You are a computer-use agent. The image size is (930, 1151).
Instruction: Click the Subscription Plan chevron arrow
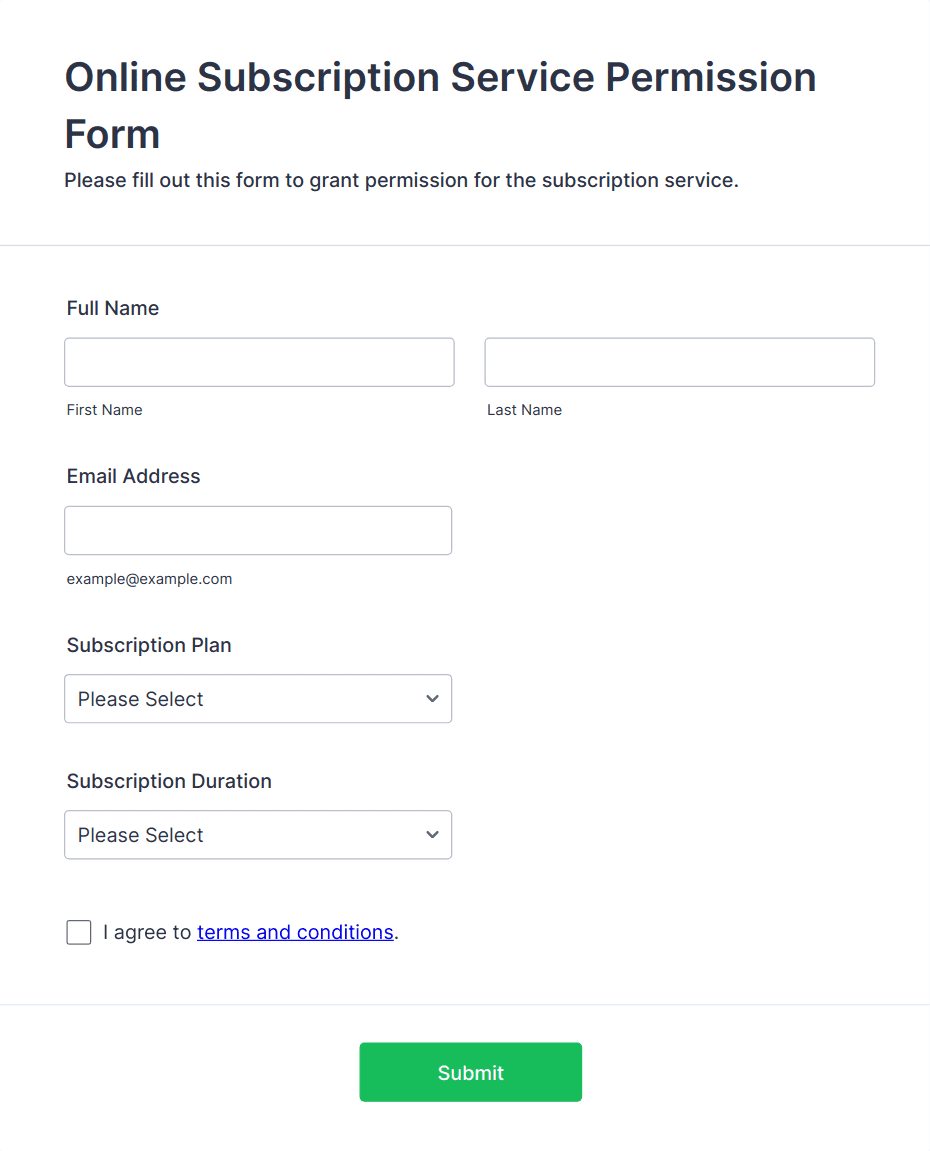tap(432, 699)
